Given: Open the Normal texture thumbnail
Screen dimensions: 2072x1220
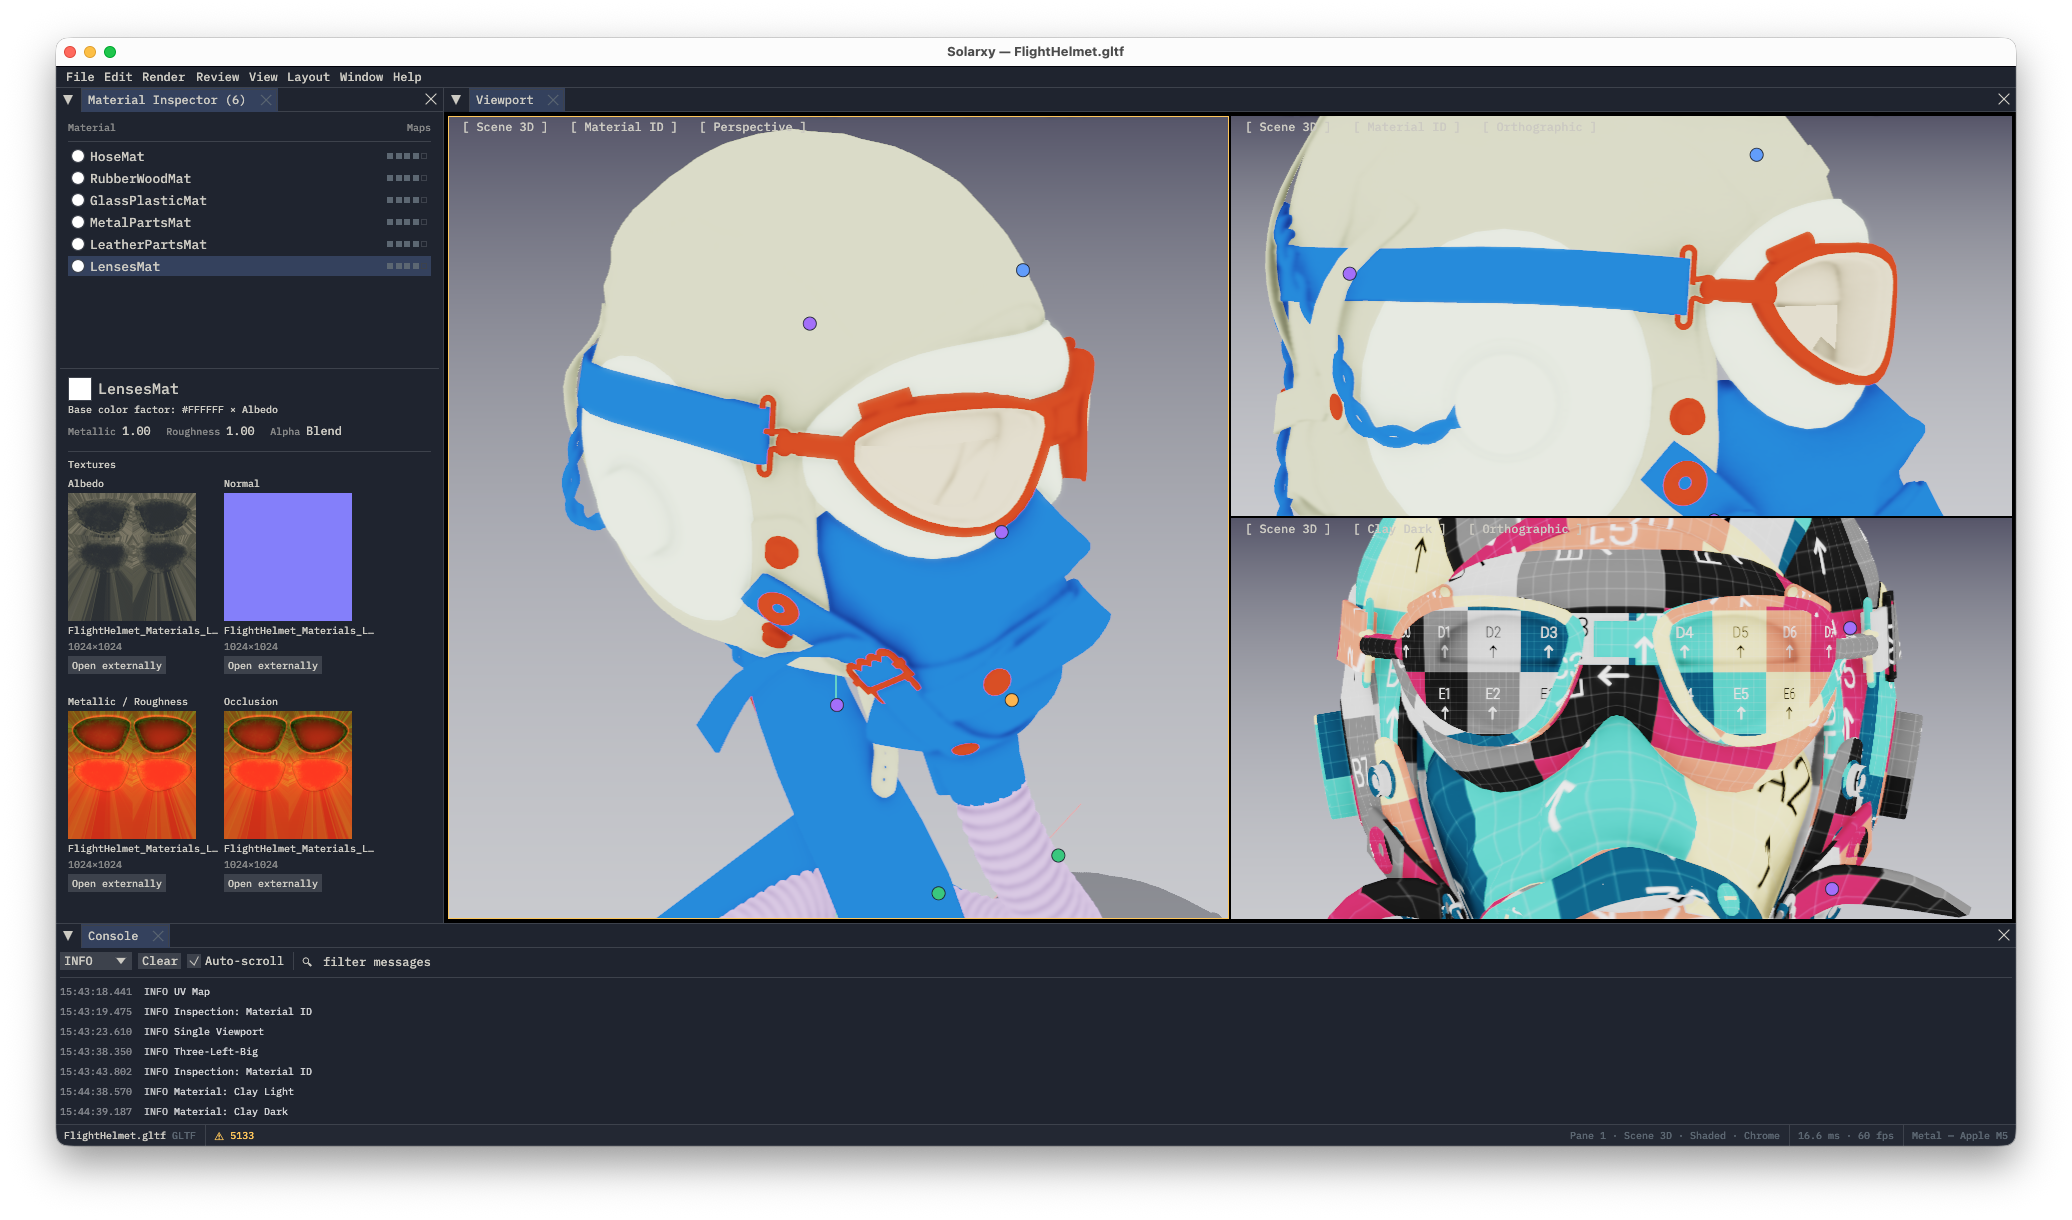Looking at the screenshot, I should 288,557.
